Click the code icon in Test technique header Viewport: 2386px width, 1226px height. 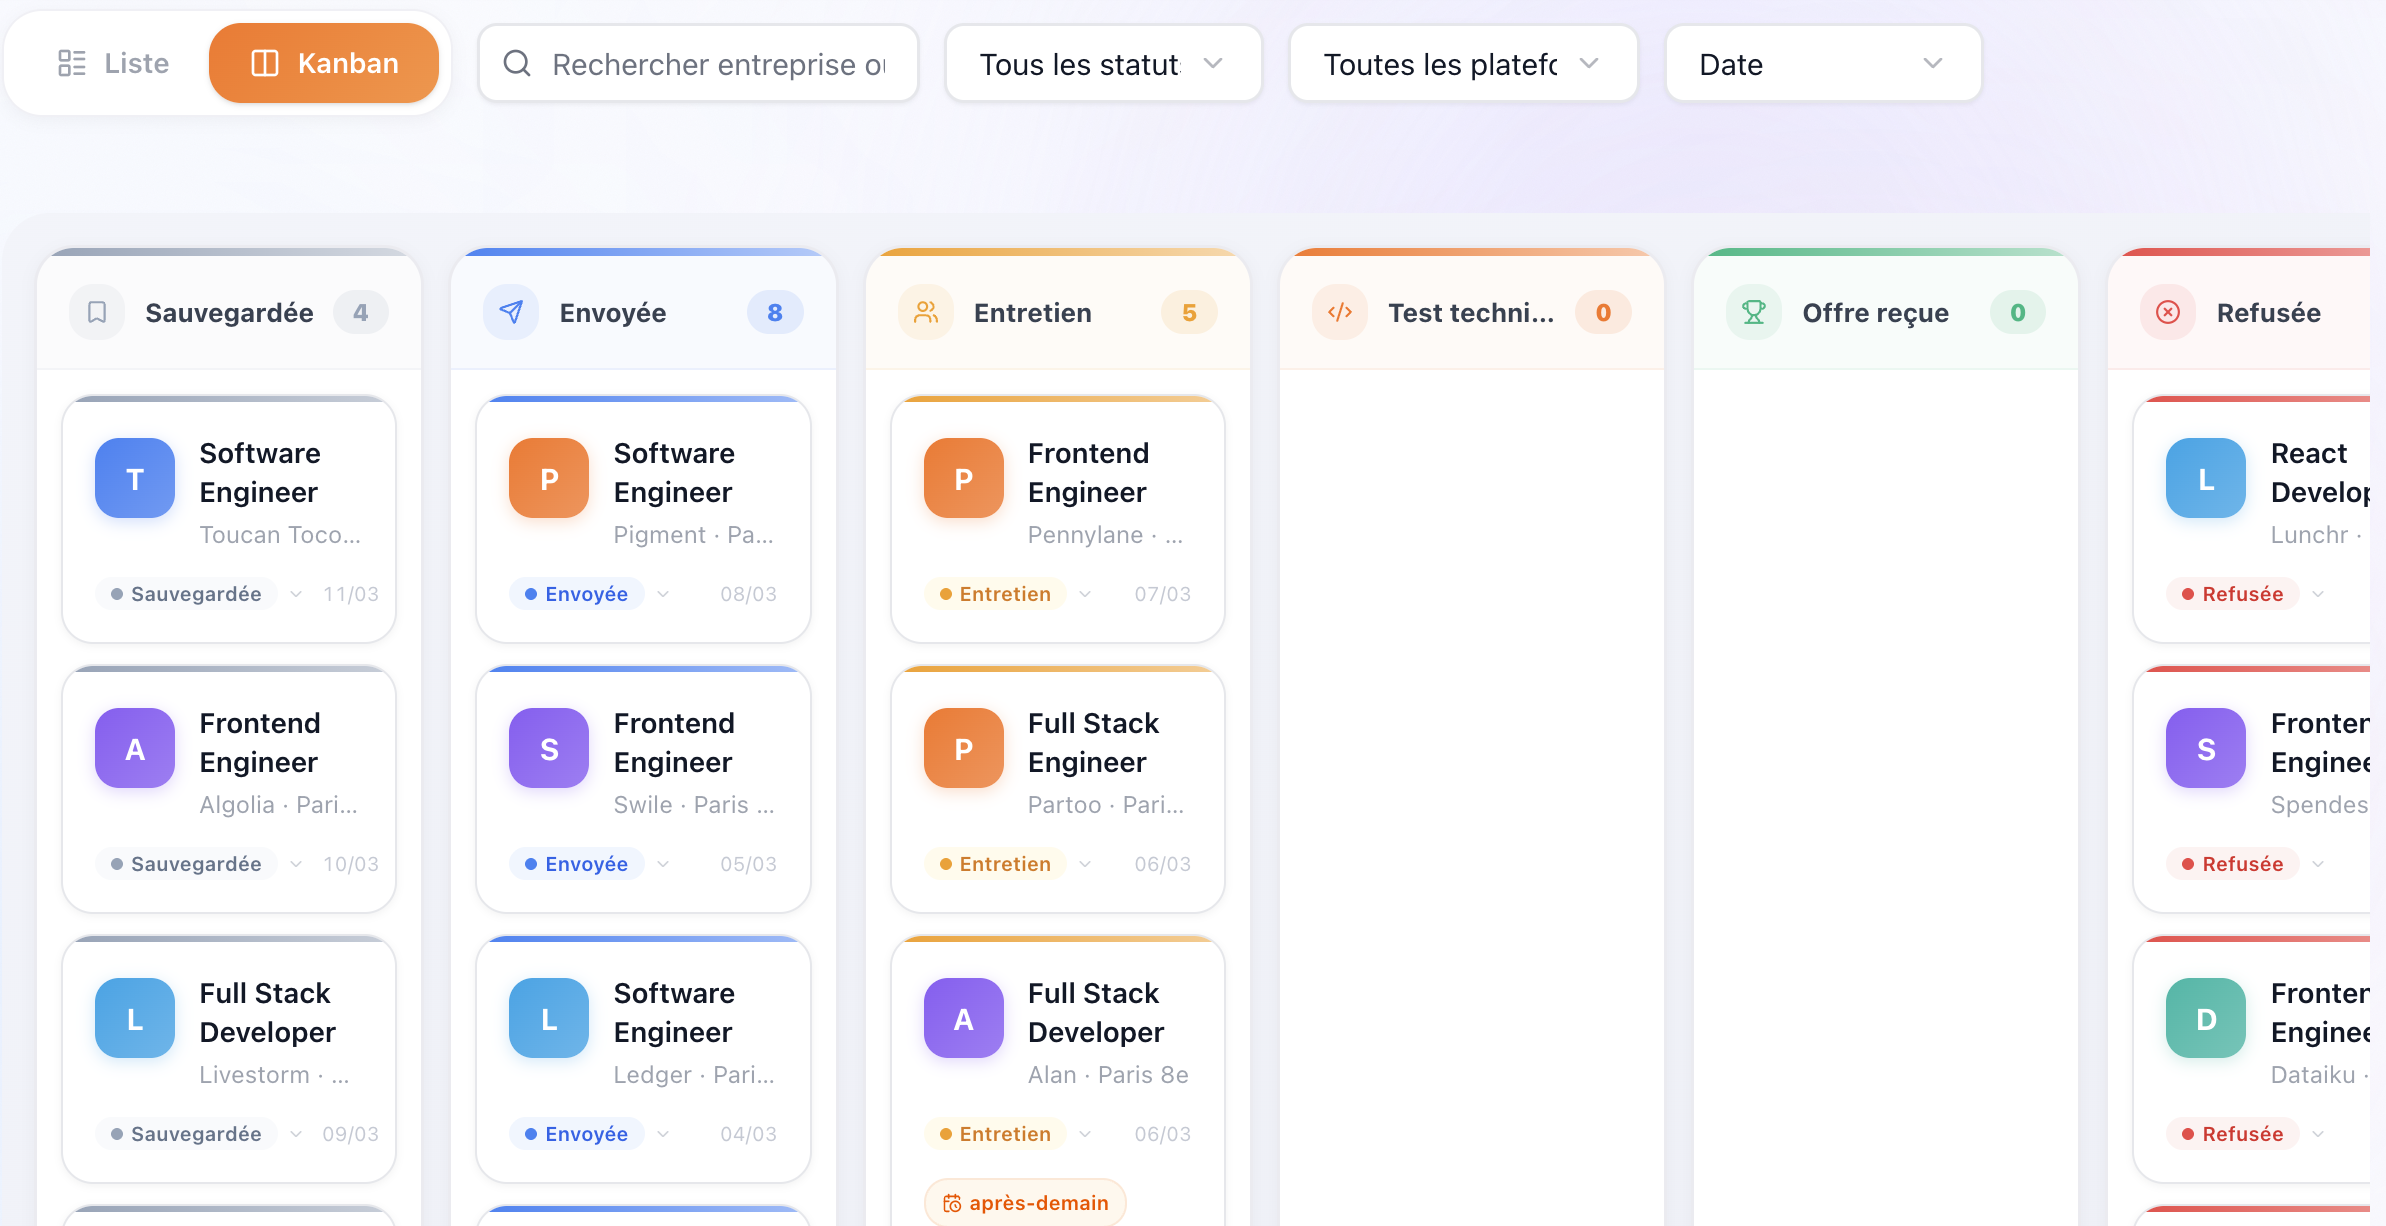[1340, 313]
